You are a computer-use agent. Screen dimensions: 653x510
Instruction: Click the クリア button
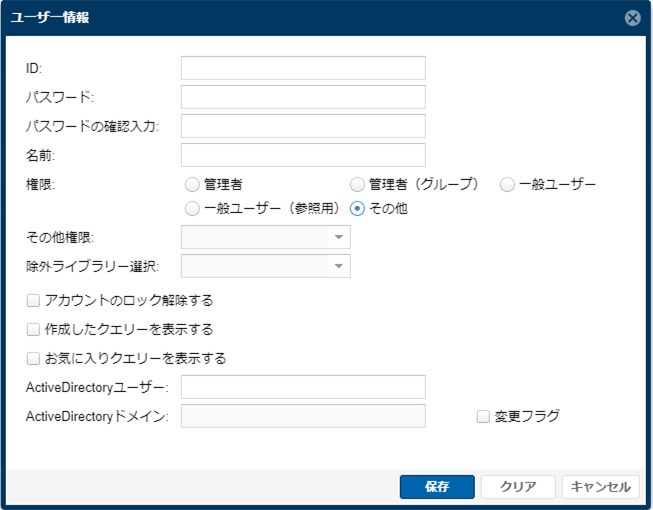point(518,487)
